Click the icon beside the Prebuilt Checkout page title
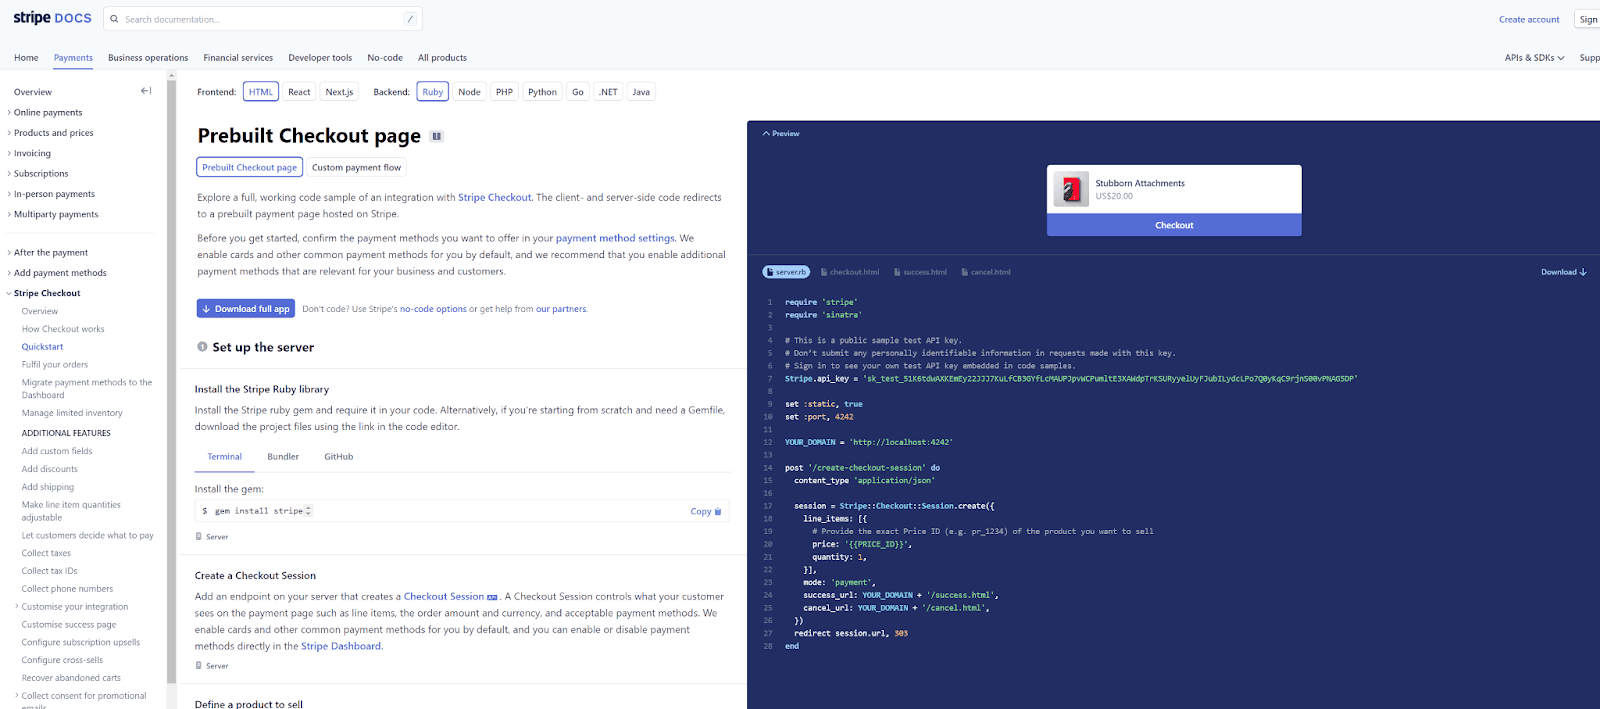This screenshot has height=709, width=1600. coord(436,136)
